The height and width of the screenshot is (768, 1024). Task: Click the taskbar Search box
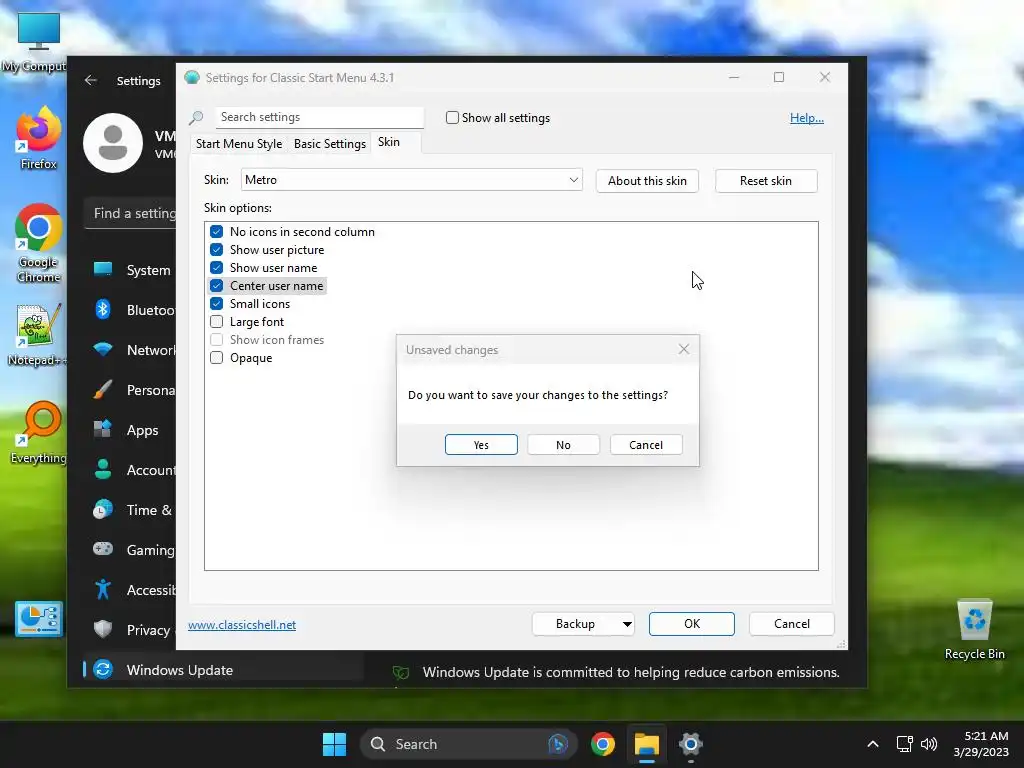[468, 744]
